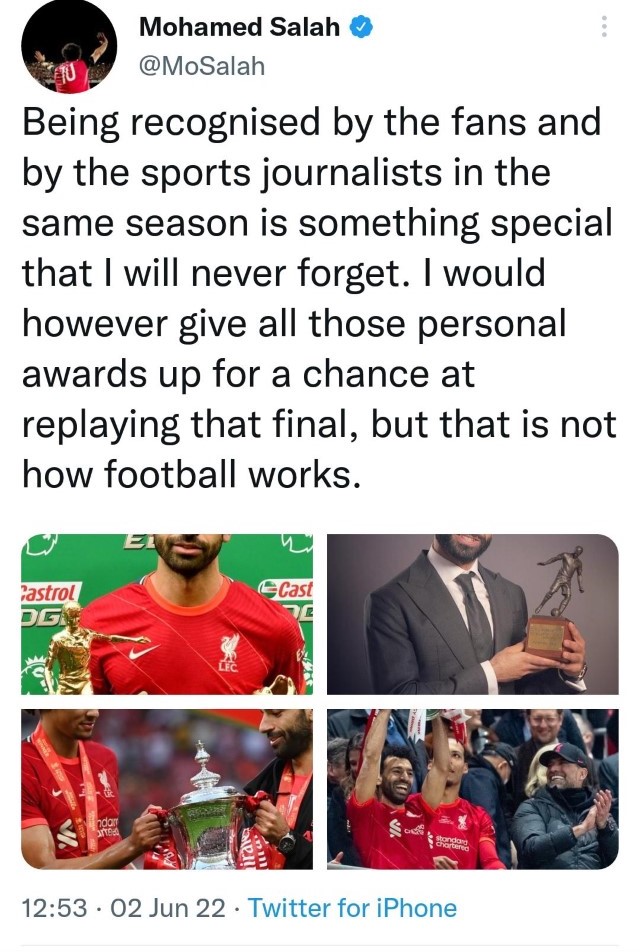Click the @MoSalah handle
The width and height of the screenshot is (640, 952).
(x=202, y=66)
